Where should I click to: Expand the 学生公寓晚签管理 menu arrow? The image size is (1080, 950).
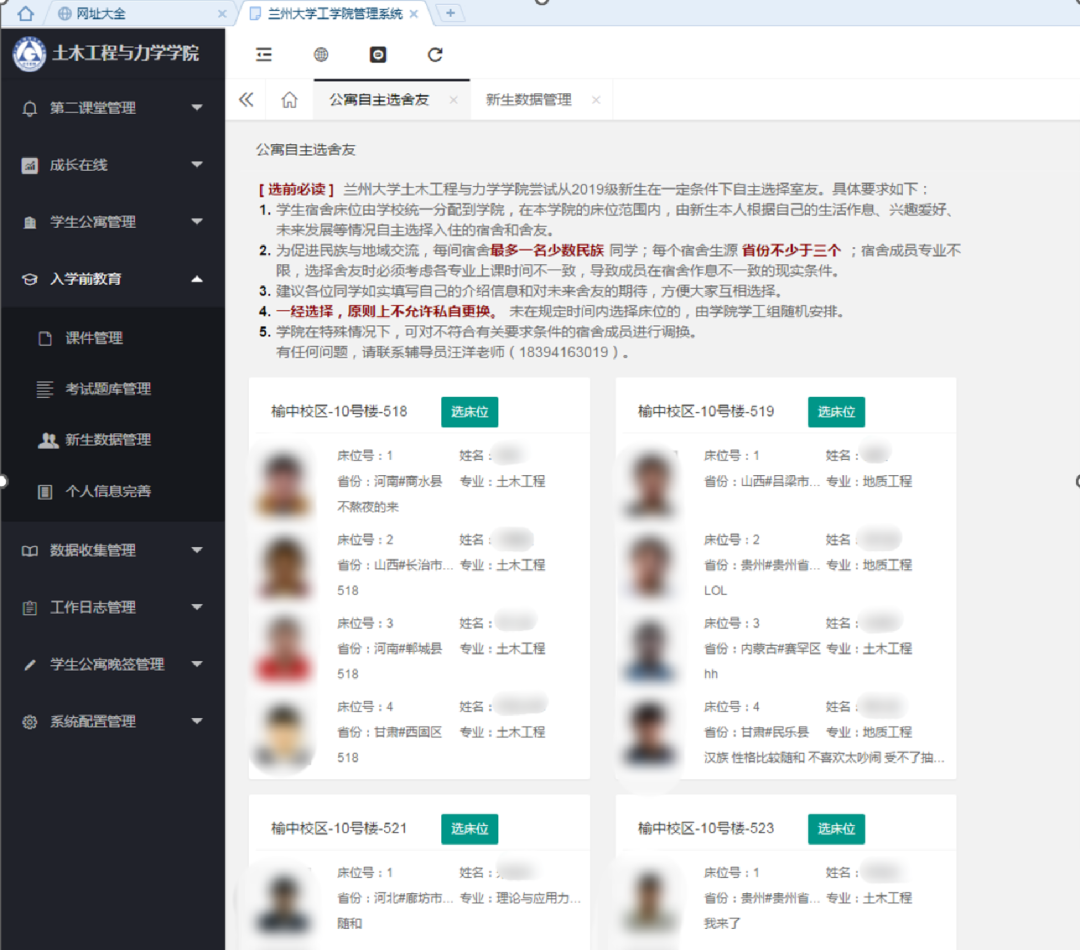[197, 664]
